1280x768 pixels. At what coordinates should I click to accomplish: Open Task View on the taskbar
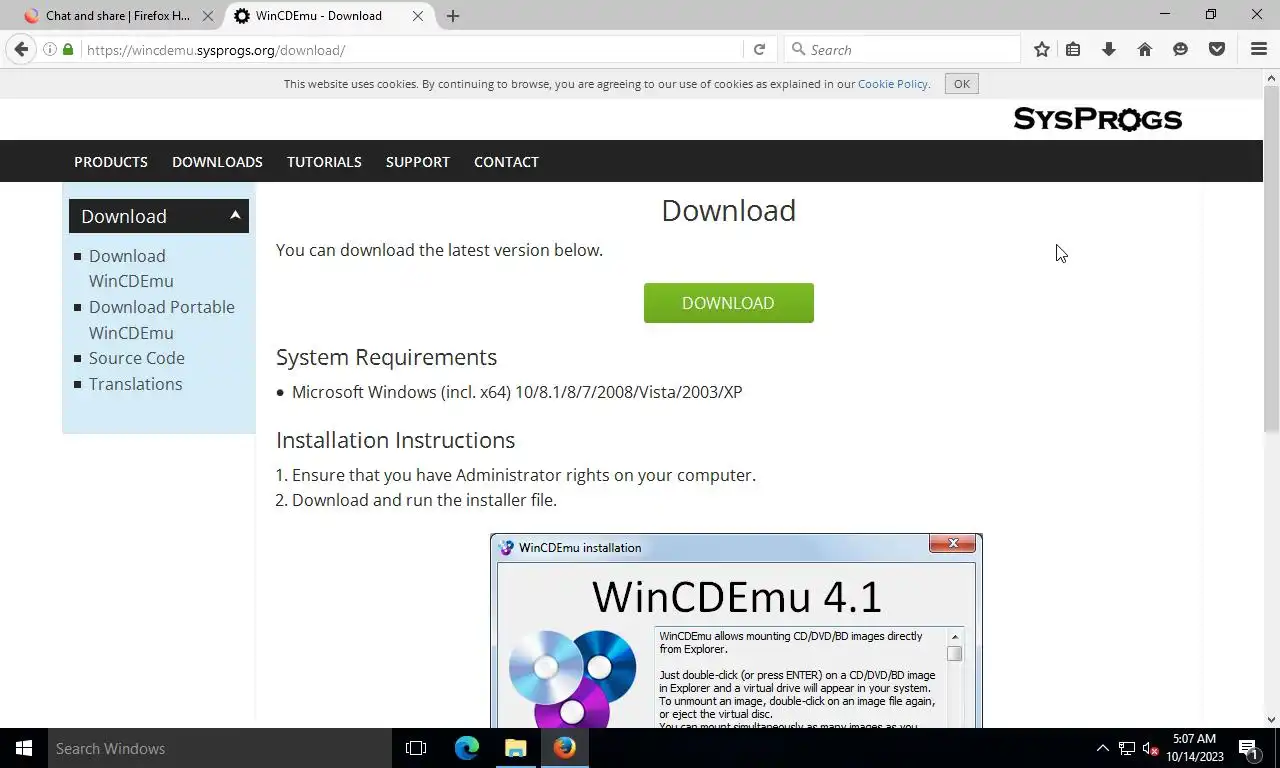(x=416, y=748)
